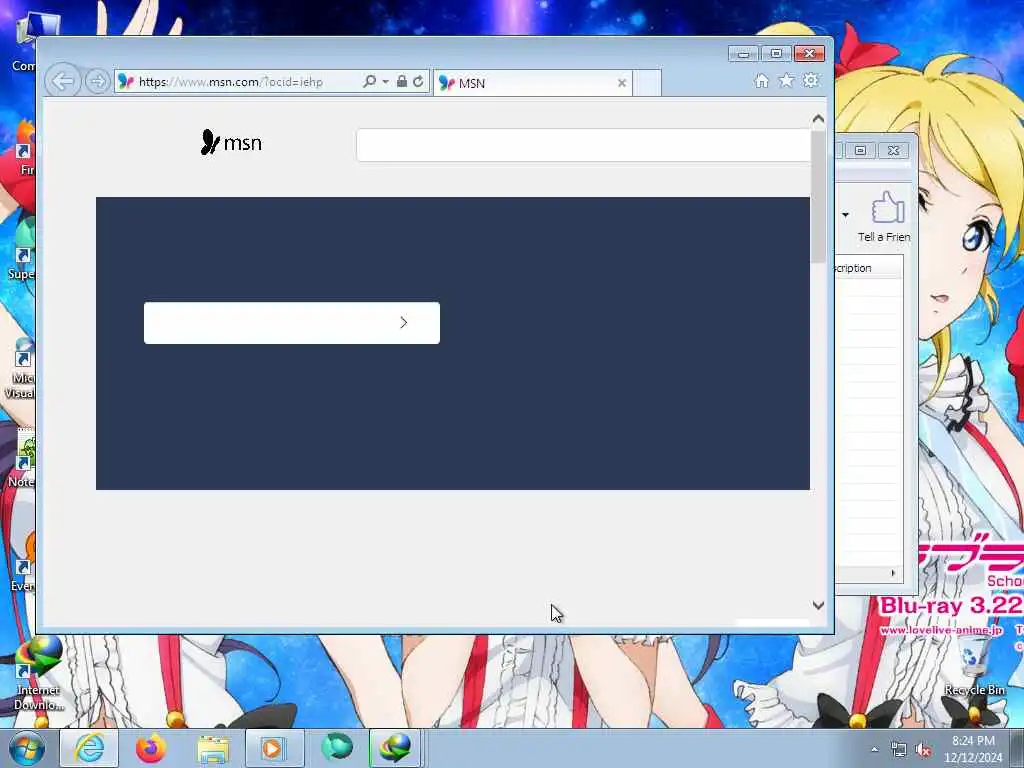Image resolution: width=1024 pixels, height=768 pixels.
Task: Click the muted volume speaker icon in tray
Action: pos(923,749)
